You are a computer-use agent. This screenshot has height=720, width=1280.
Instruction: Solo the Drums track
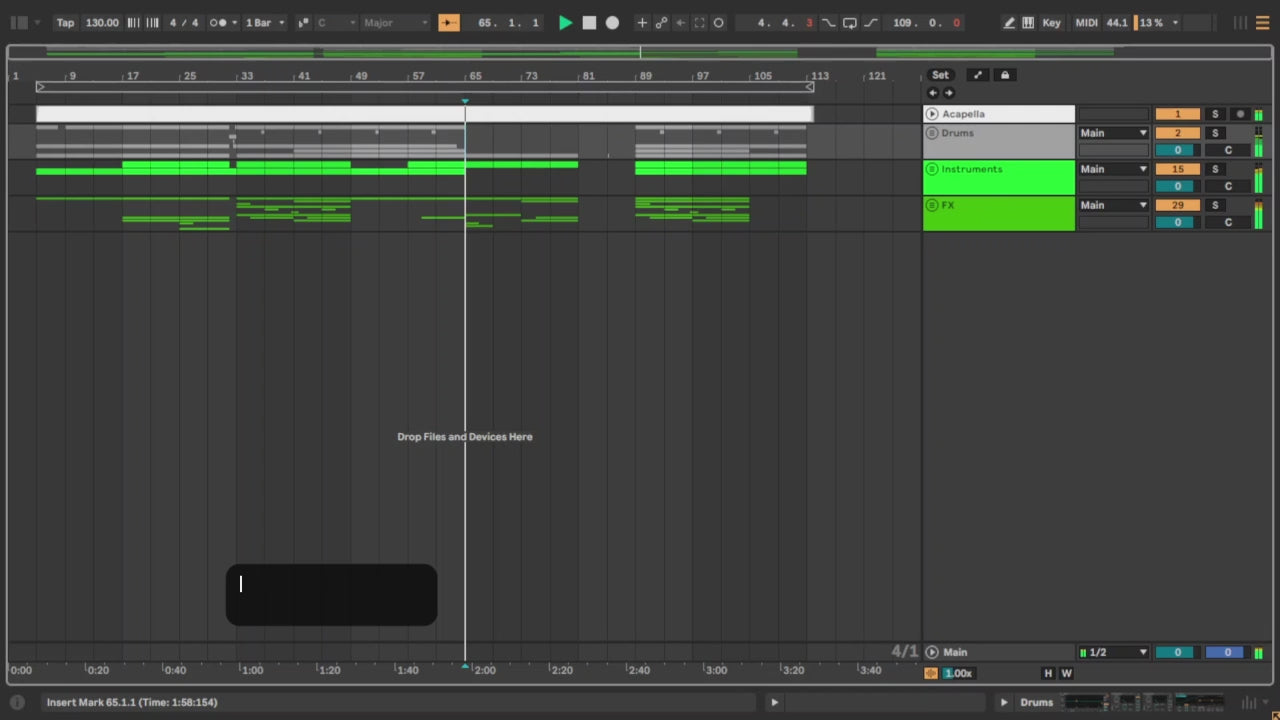(x=1215, y=133)
